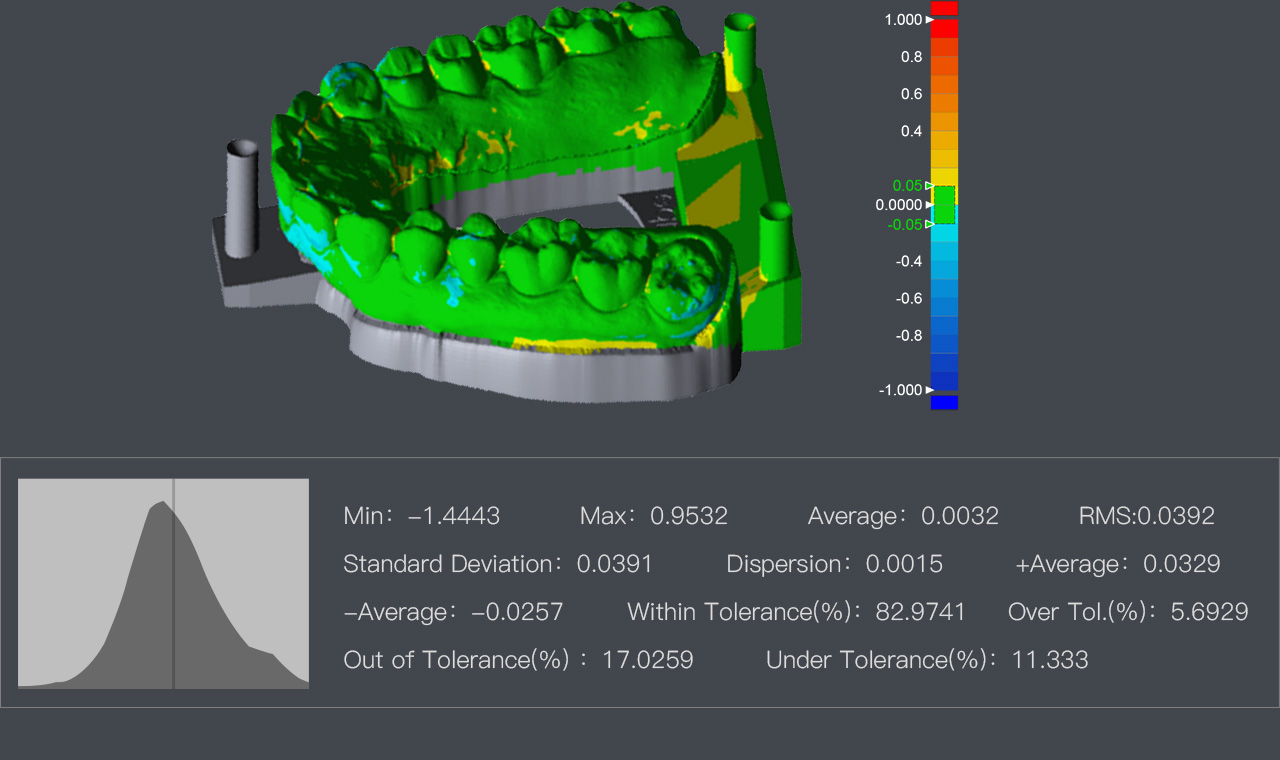Image resolution: width=1280 pixels, height=760 pixels.
Task: Select the 1.000 upper limit marker on scale
Action: tap(929, 20)
